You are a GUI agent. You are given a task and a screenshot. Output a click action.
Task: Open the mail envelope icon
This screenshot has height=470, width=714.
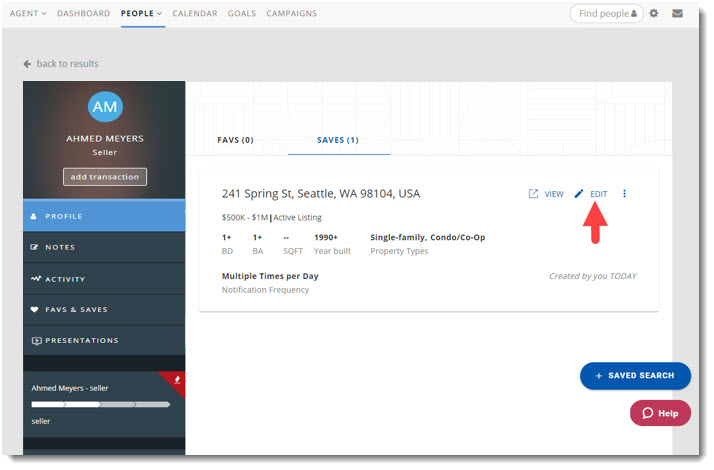coord(678,14)
